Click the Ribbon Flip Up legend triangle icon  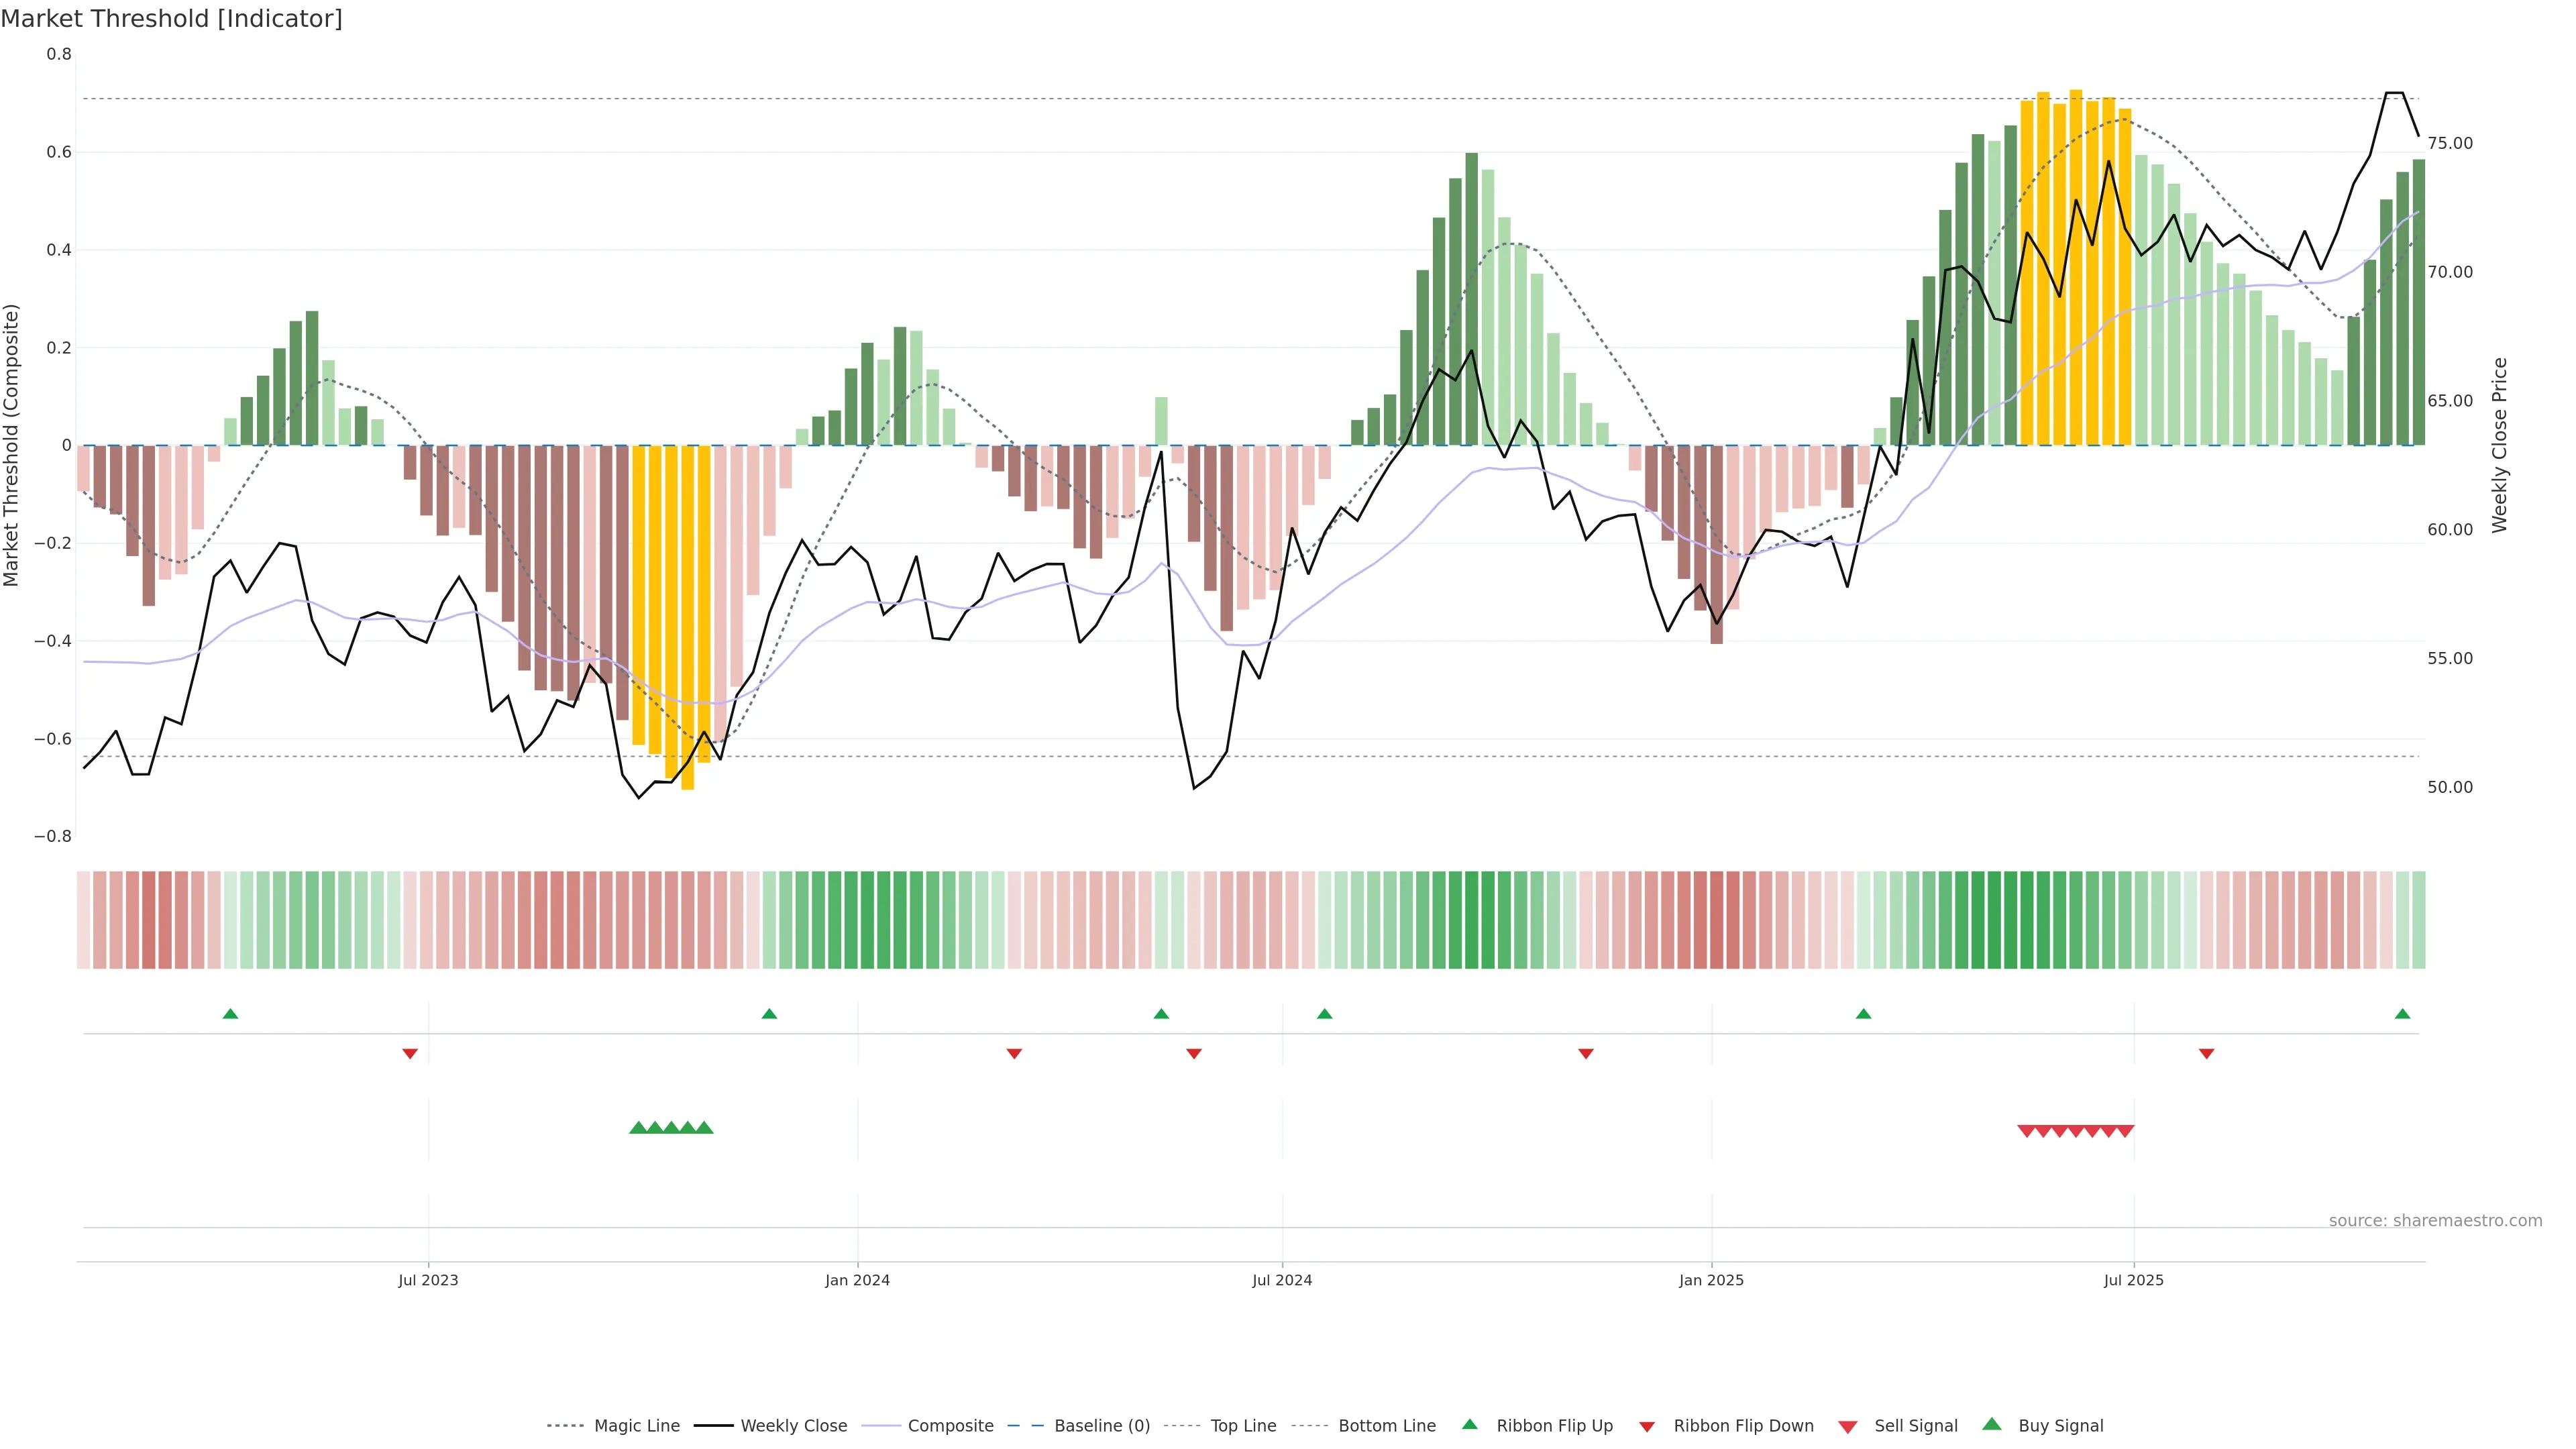1469,1425
